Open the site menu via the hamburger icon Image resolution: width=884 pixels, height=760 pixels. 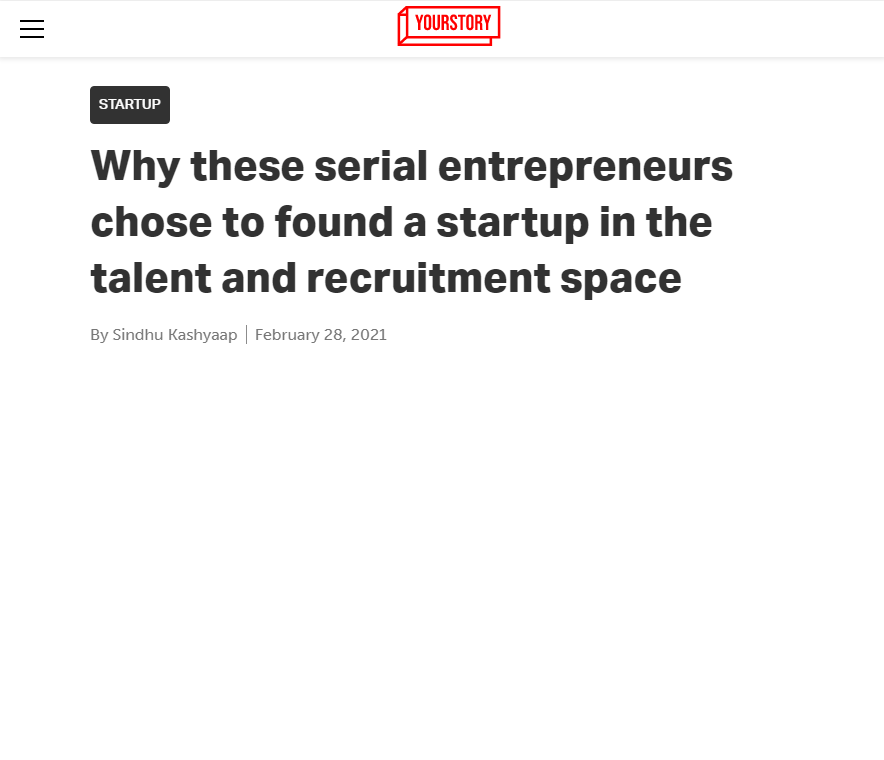(x=32, y=29)
